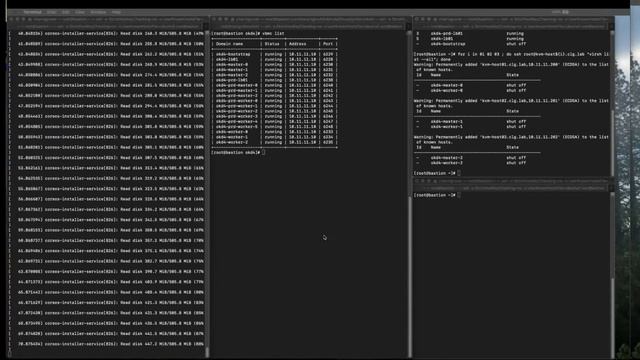Image resolution: width=640 pixels, height=360 pixels.
Task: Click okd4-master-1 in the virsh list output
Action: click(x=447, y=122)
